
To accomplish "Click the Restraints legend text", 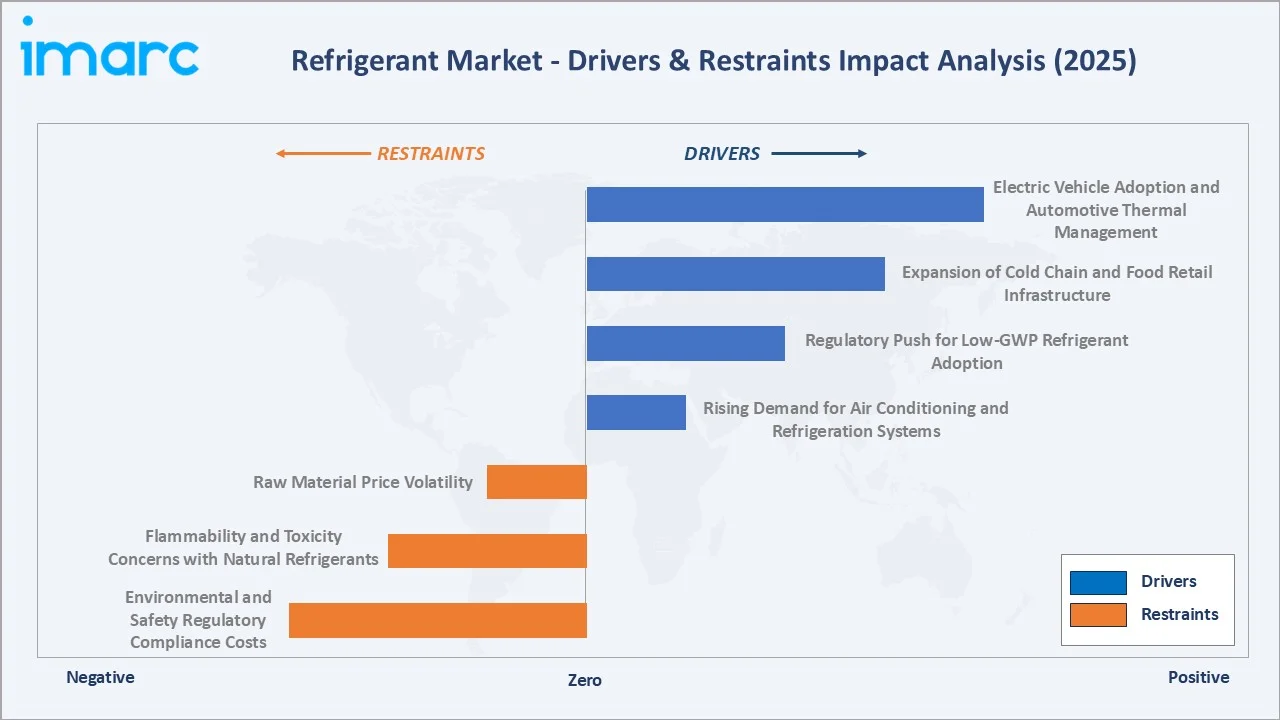I will (x=1180, y=615).
